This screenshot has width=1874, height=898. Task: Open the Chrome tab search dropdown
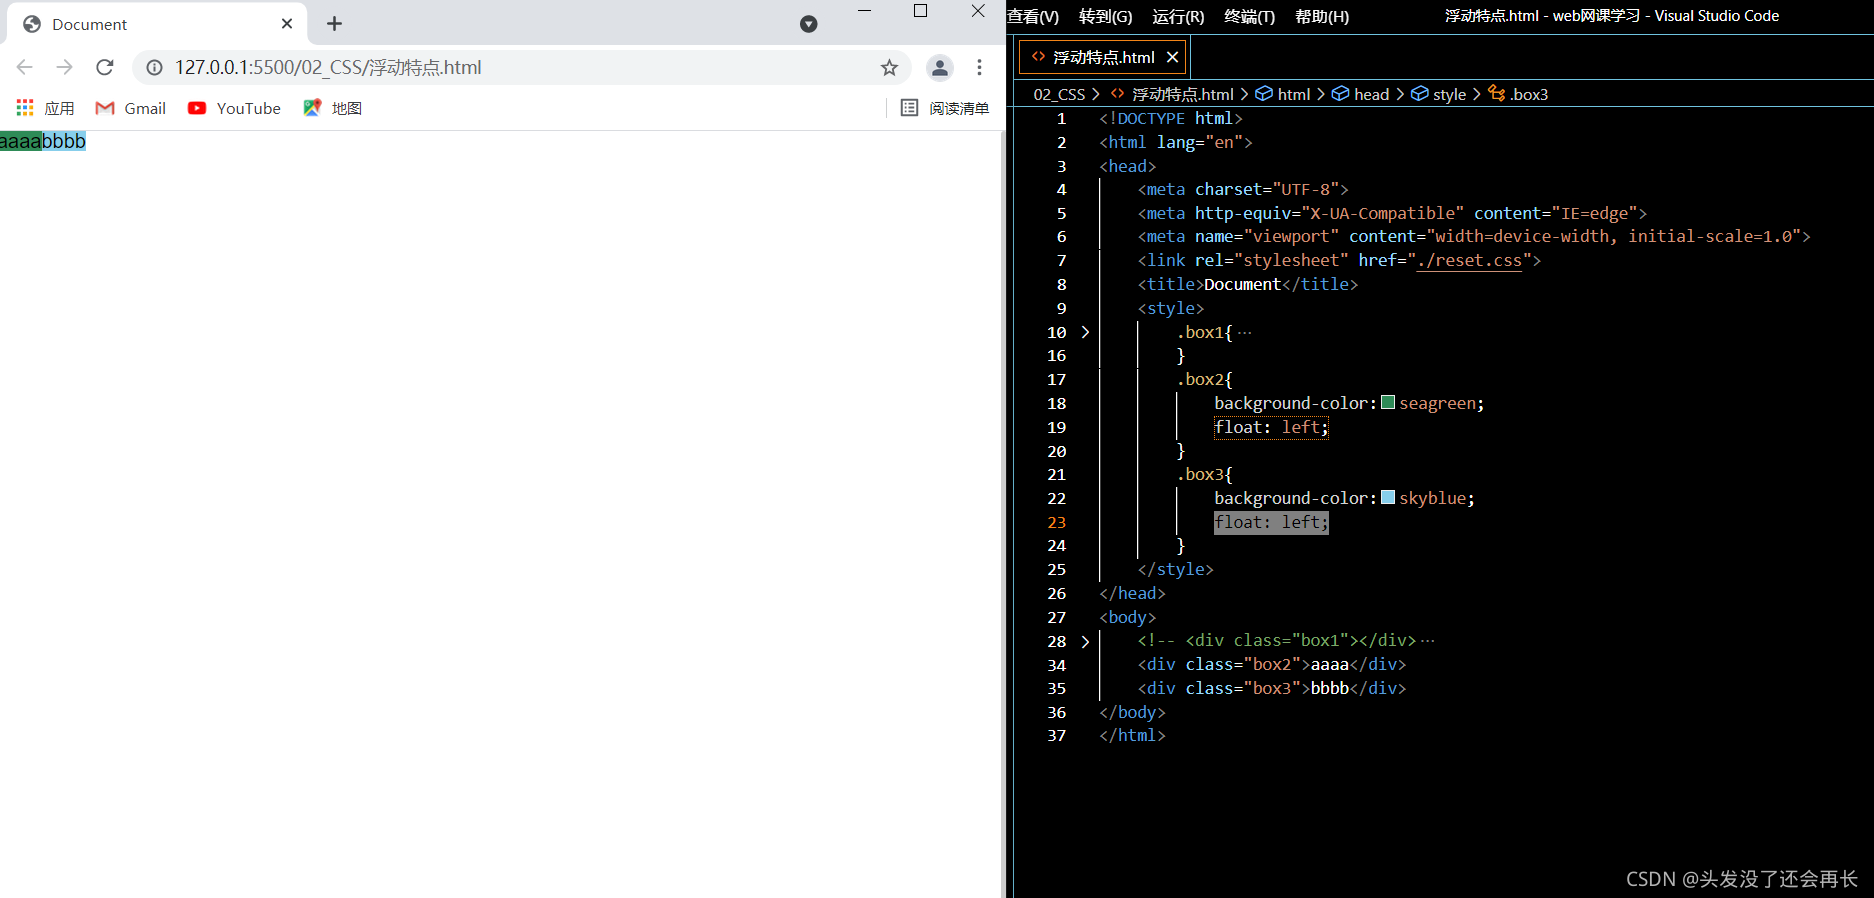tap(809, 24)
